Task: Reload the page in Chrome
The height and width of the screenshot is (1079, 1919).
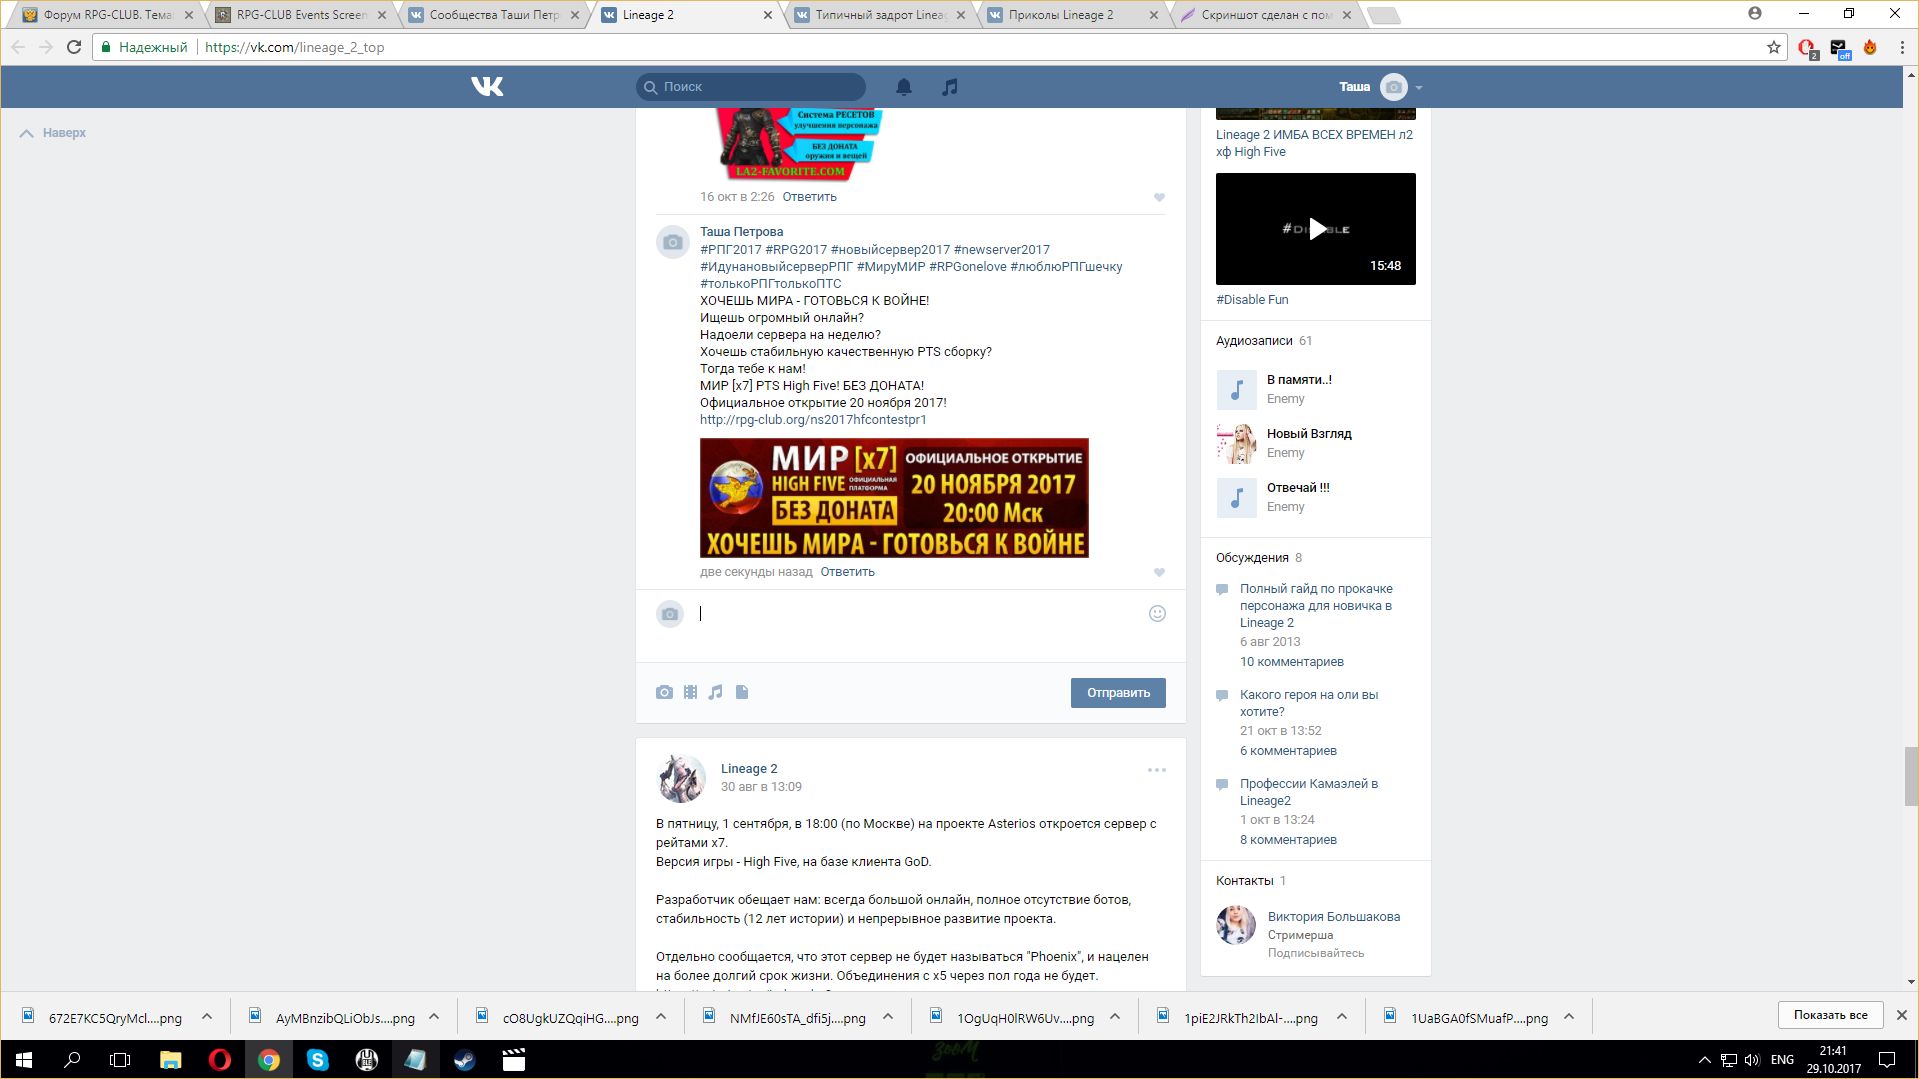Action: pyautogui.click(x=73, y=47)
